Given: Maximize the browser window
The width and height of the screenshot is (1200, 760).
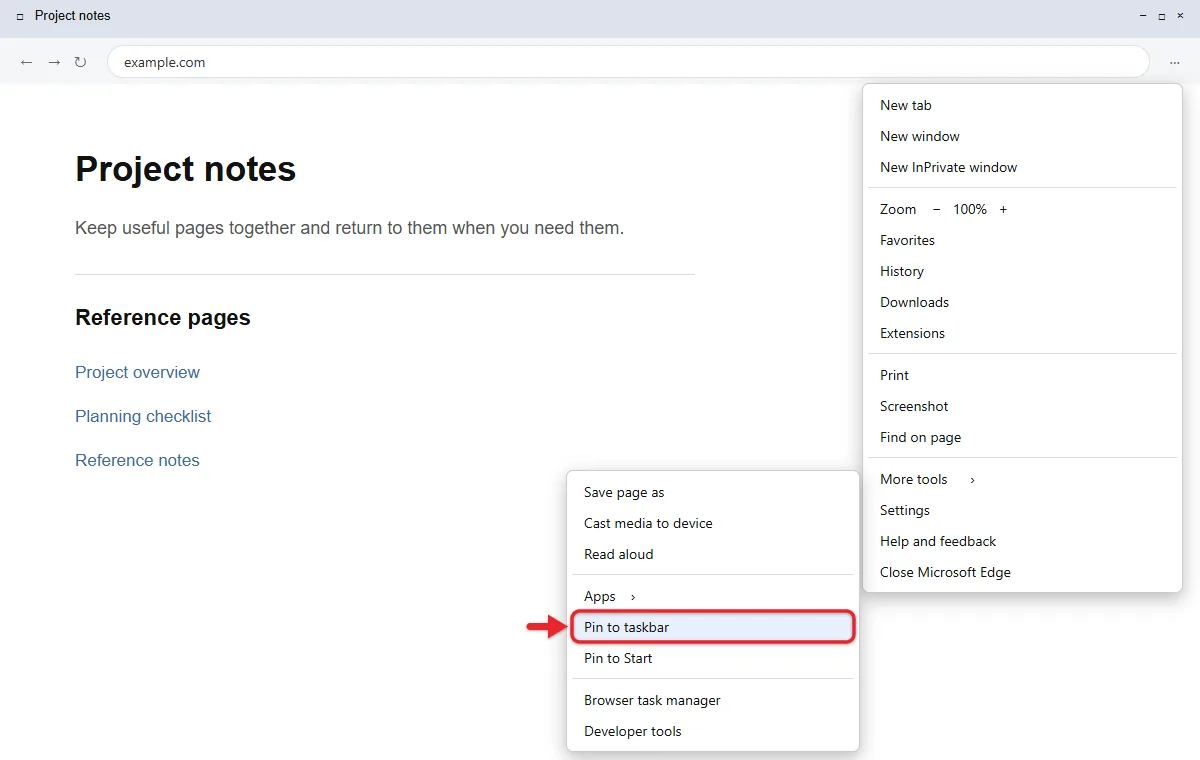Looking at the screenshot, I should 1162,17.
